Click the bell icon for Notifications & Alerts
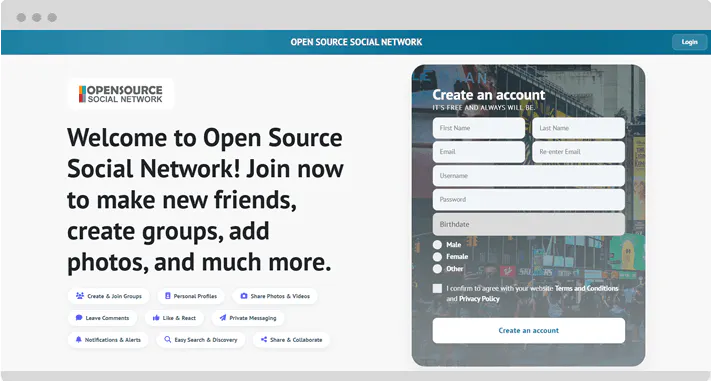 point(78,339)
